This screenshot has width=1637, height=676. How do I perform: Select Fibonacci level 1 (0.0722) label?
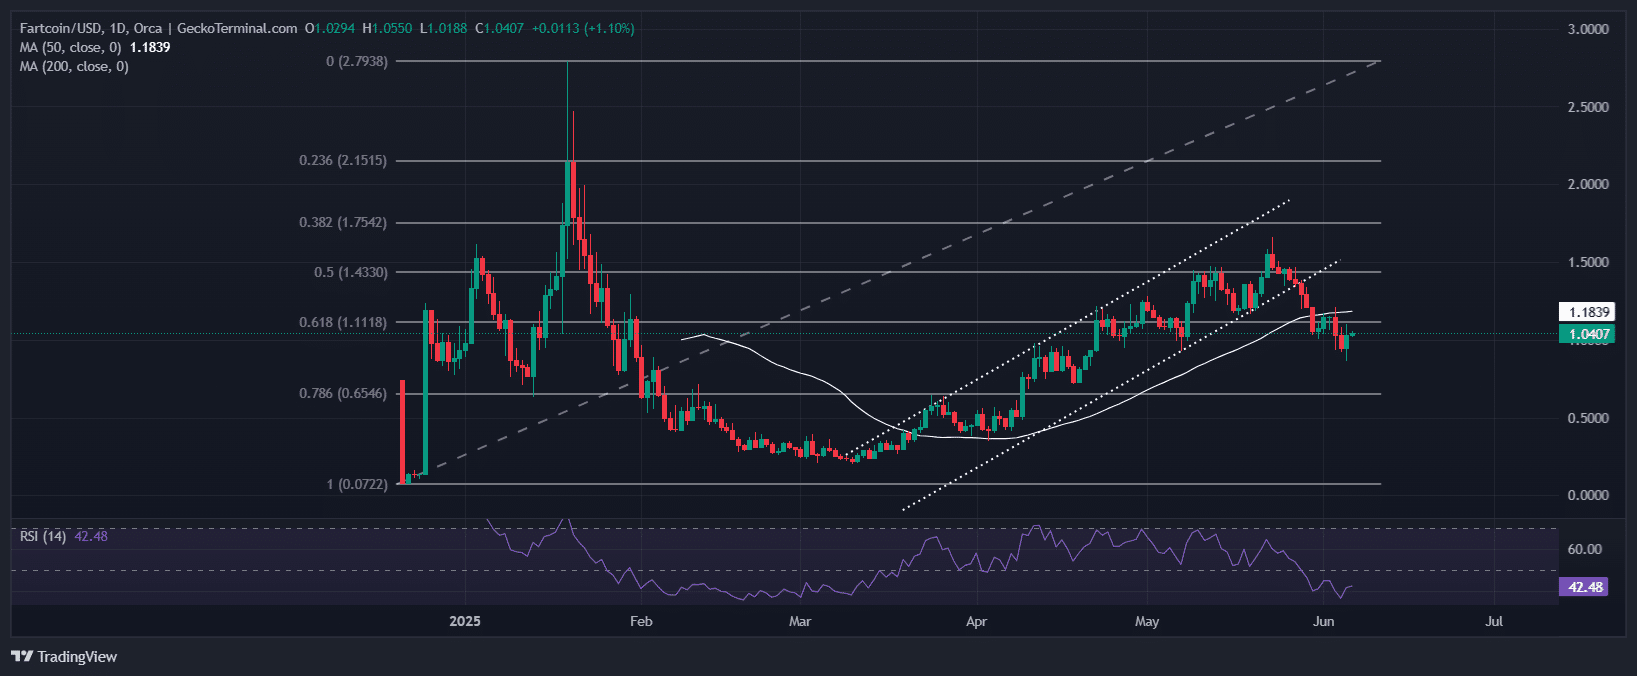point(357,484)
